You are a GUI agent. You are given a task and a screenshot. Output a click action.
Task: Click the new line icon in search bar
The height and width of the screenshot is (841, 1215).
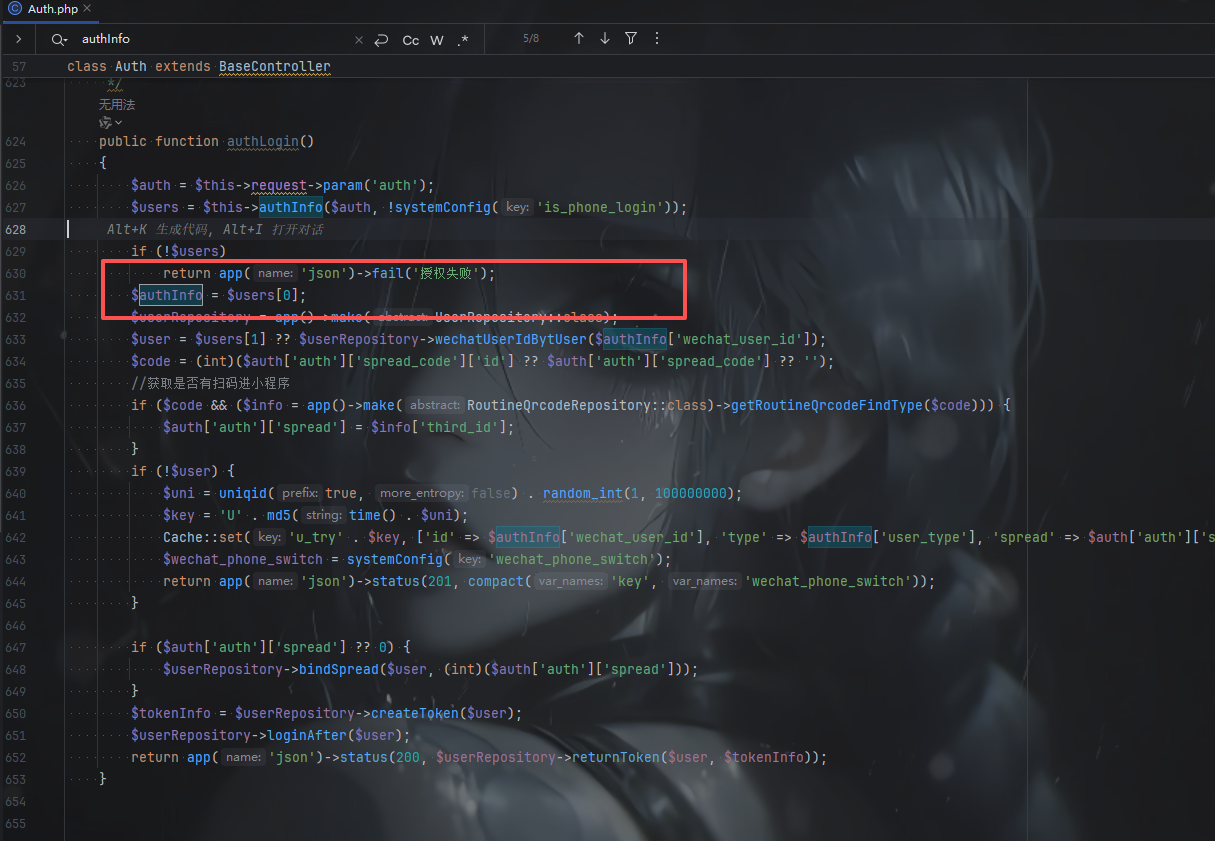[381, 40]
